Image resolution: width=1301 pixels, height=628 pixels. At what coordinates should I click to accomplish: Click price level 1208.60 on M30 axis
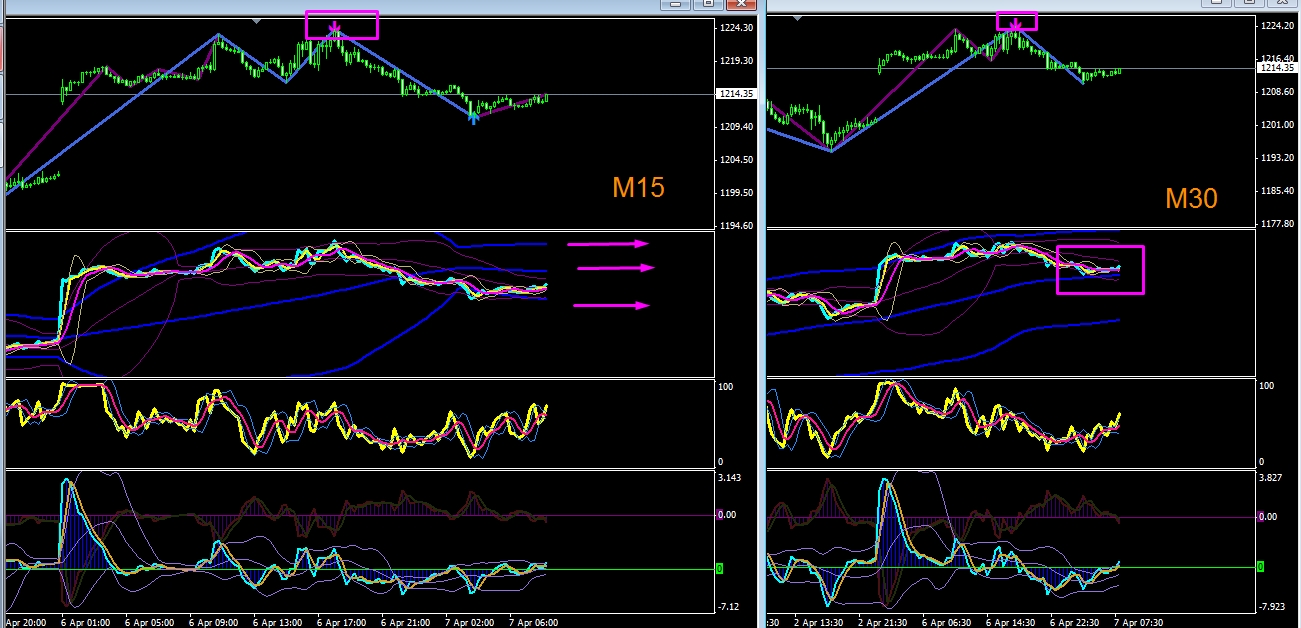coord(1278,92)
